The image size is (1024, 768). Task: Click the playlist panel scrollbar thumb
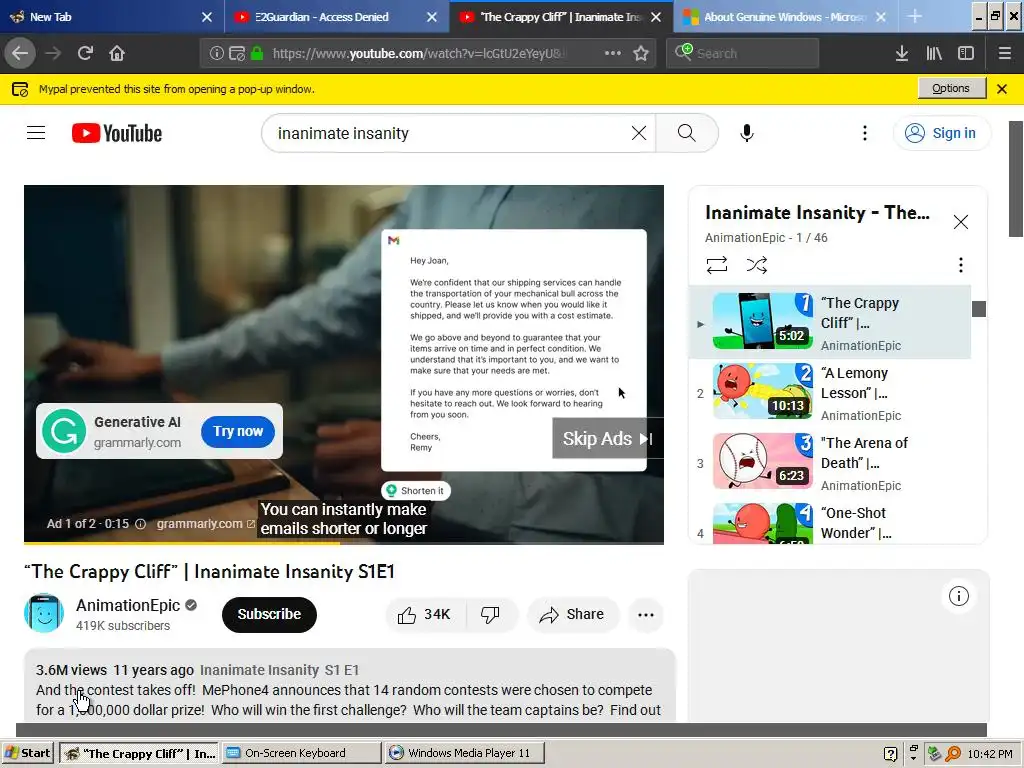click(978, 308)
